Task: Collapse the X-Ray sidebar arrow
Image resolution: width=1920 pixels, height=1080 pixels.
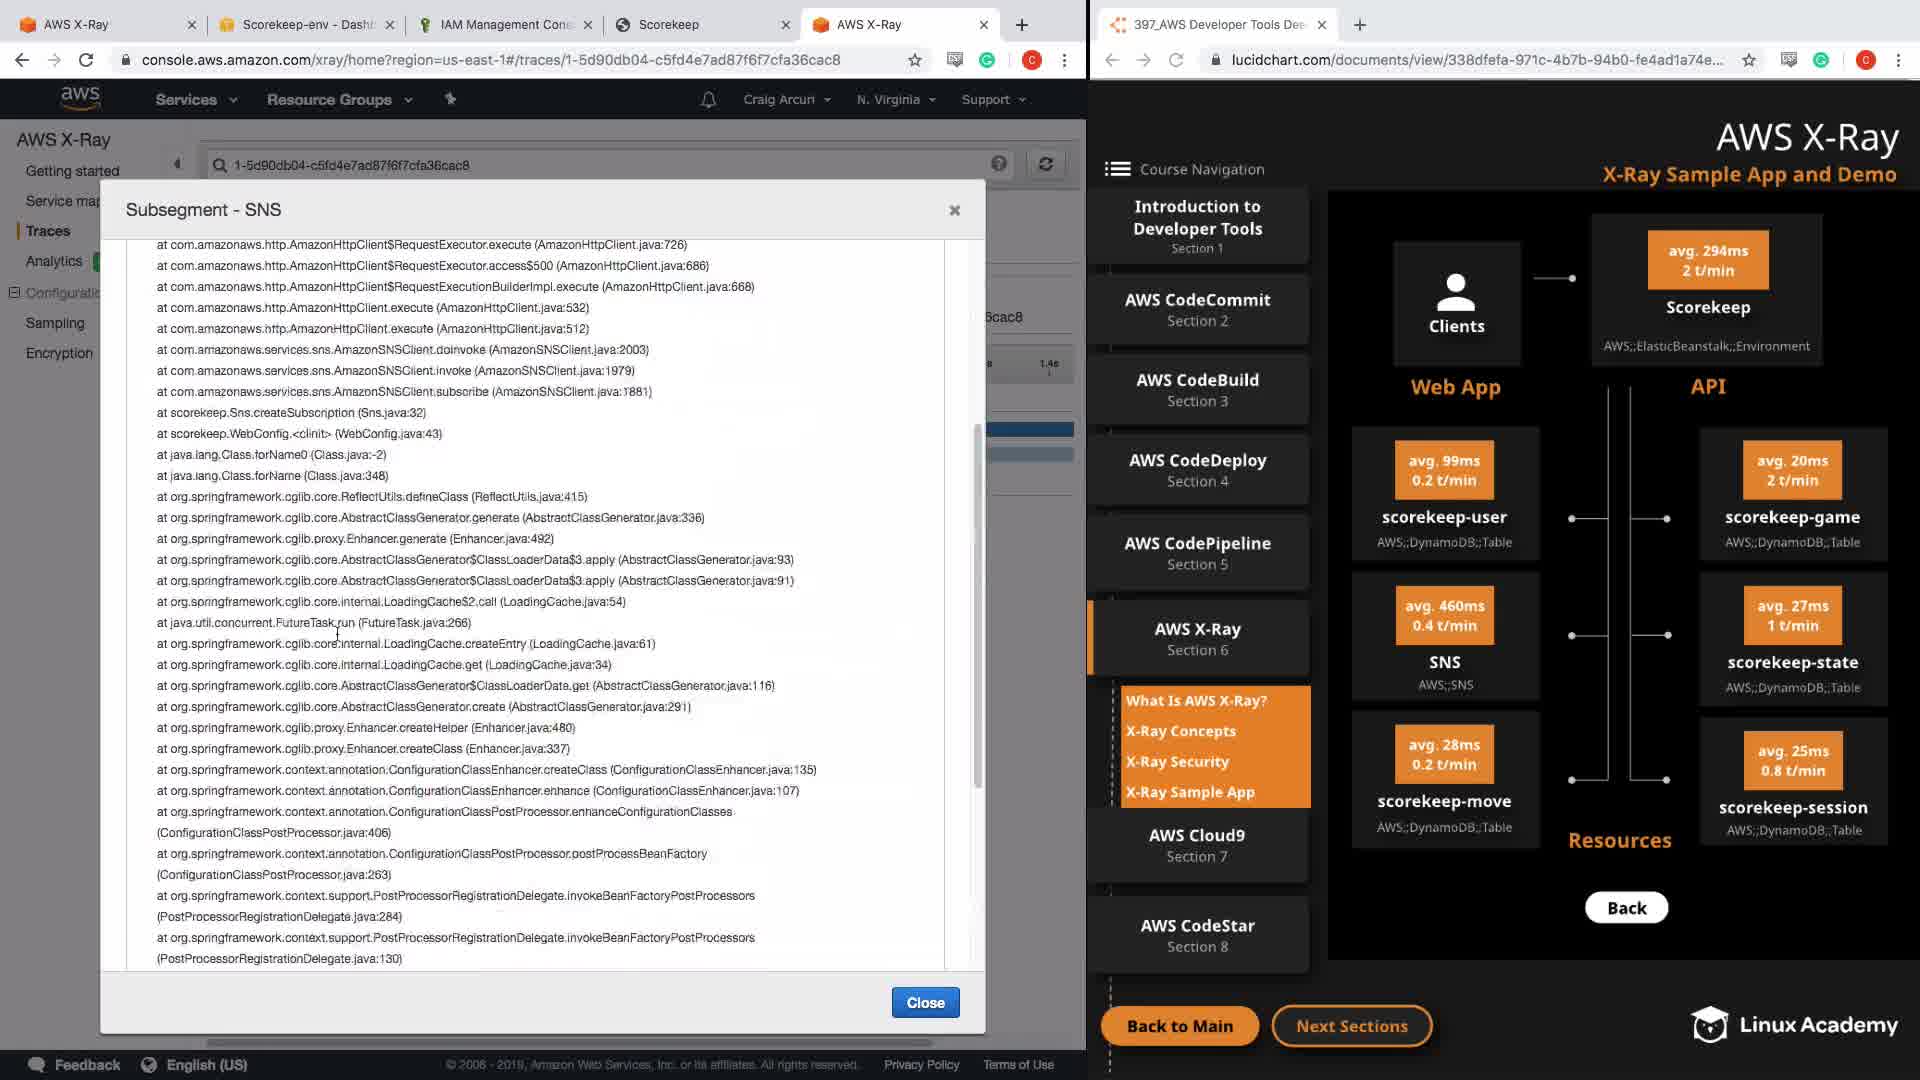Action: coord(177,164)
